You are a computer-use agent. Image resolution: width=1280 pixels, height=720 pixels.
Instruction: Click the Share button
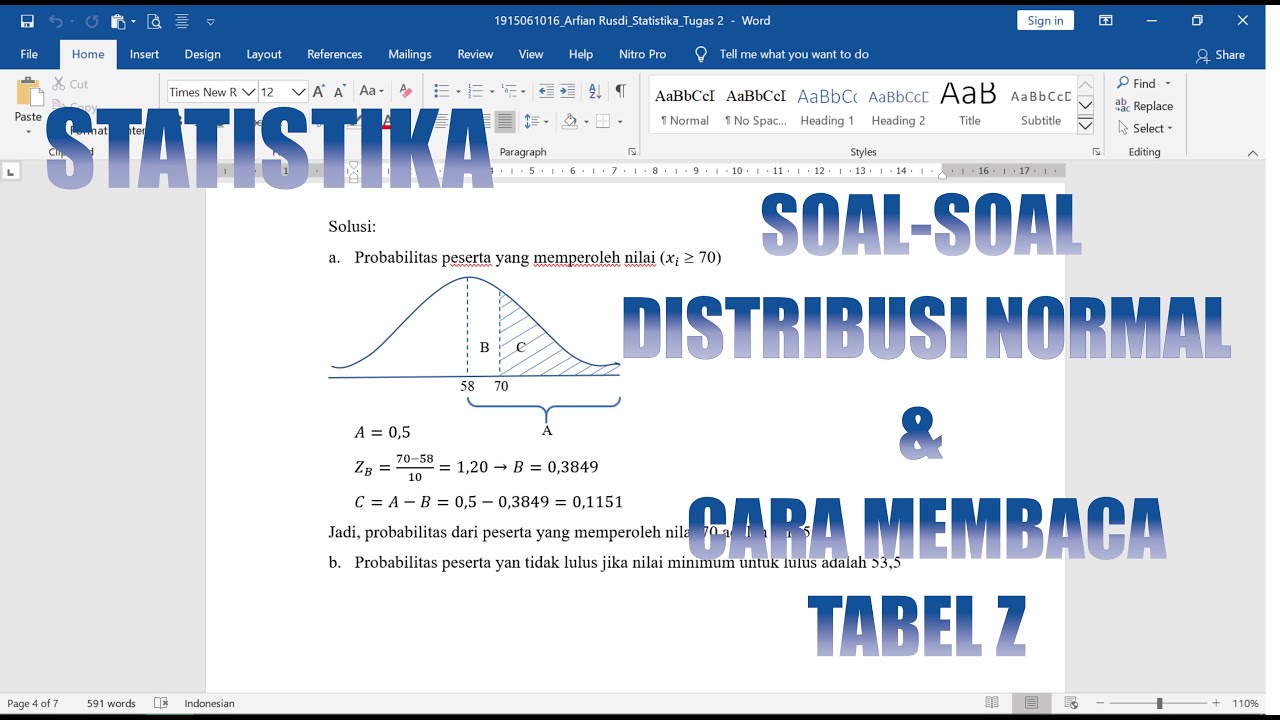click(1220, 55)
